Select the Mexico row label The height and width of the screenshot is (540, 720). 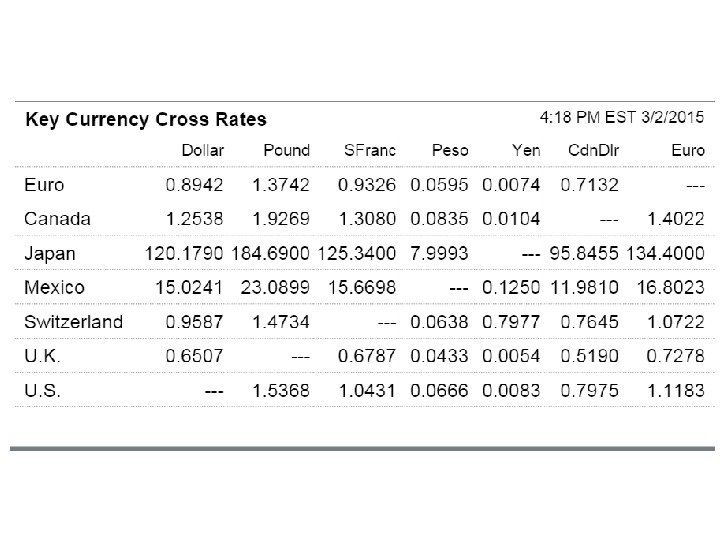pyautogui.click(x=53, y=287)
